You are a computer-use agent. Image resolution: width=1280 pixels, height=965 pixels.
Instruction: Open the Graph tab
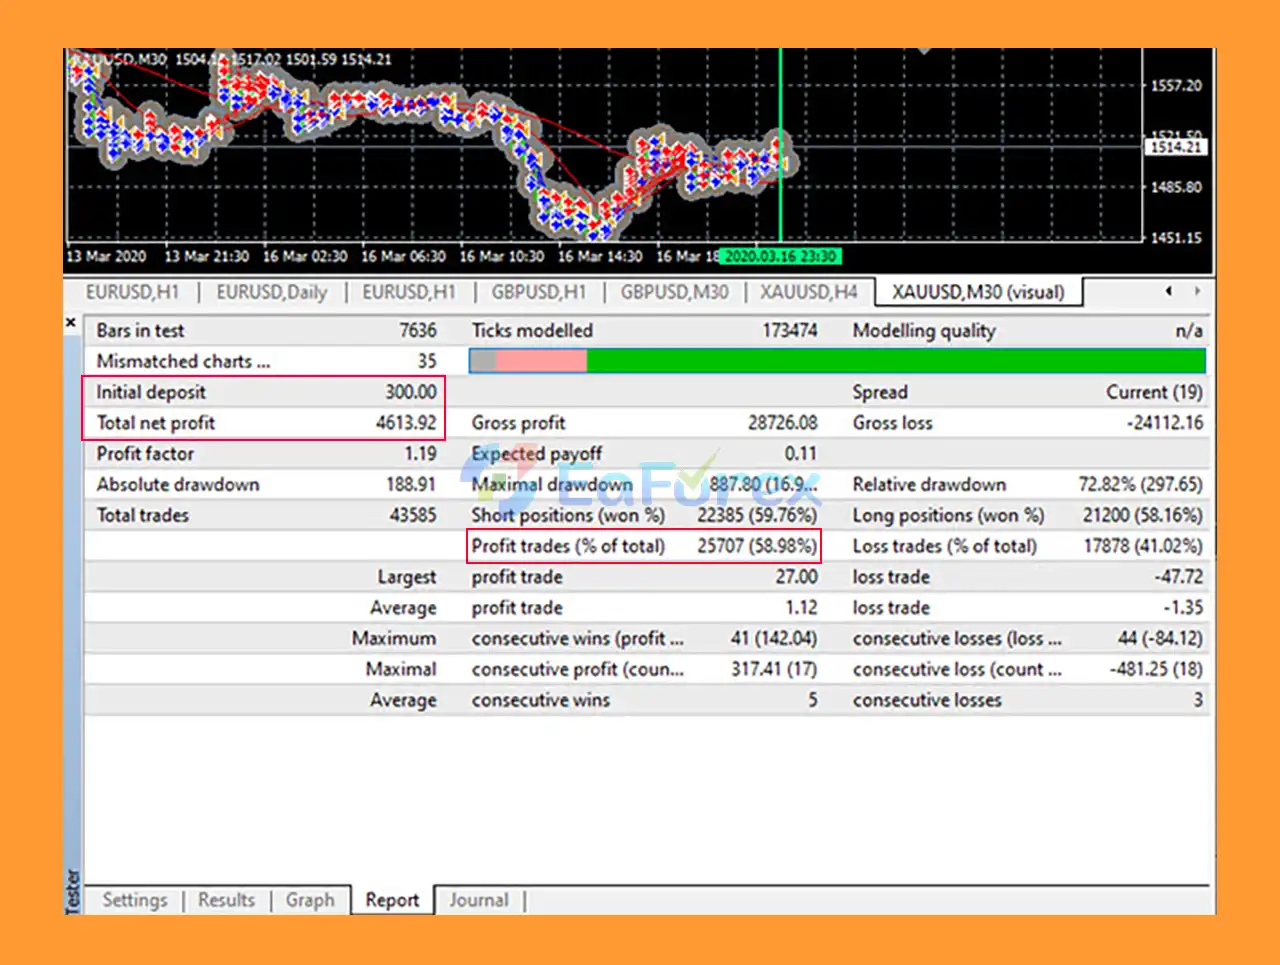pos(310,899)
